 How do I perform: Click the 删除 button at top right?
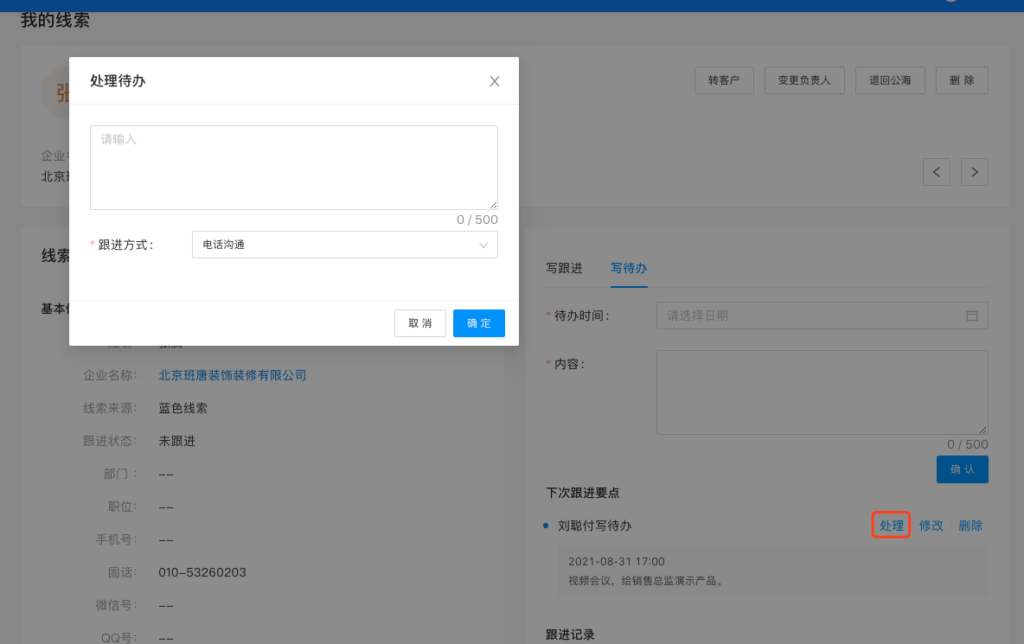(x=961, y=80)
